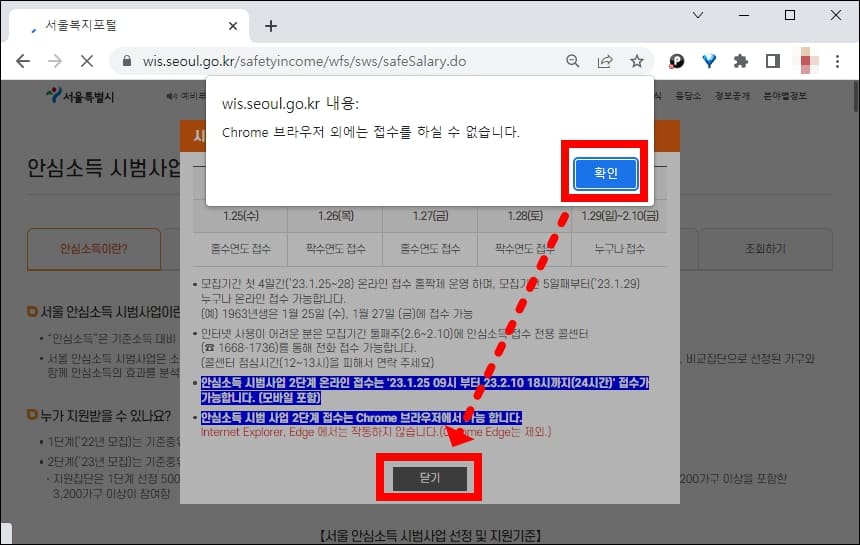Click the 1.26(목) date cell

pos(335,215)
